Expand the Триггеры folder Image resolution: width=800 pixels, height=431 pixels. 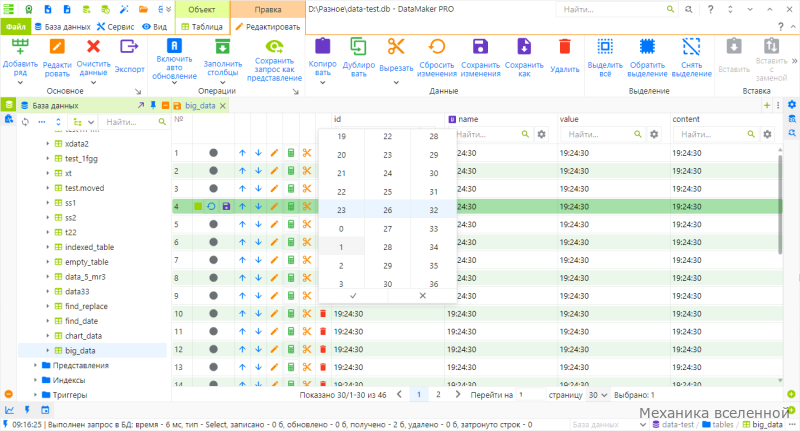(x=35, y=395)
